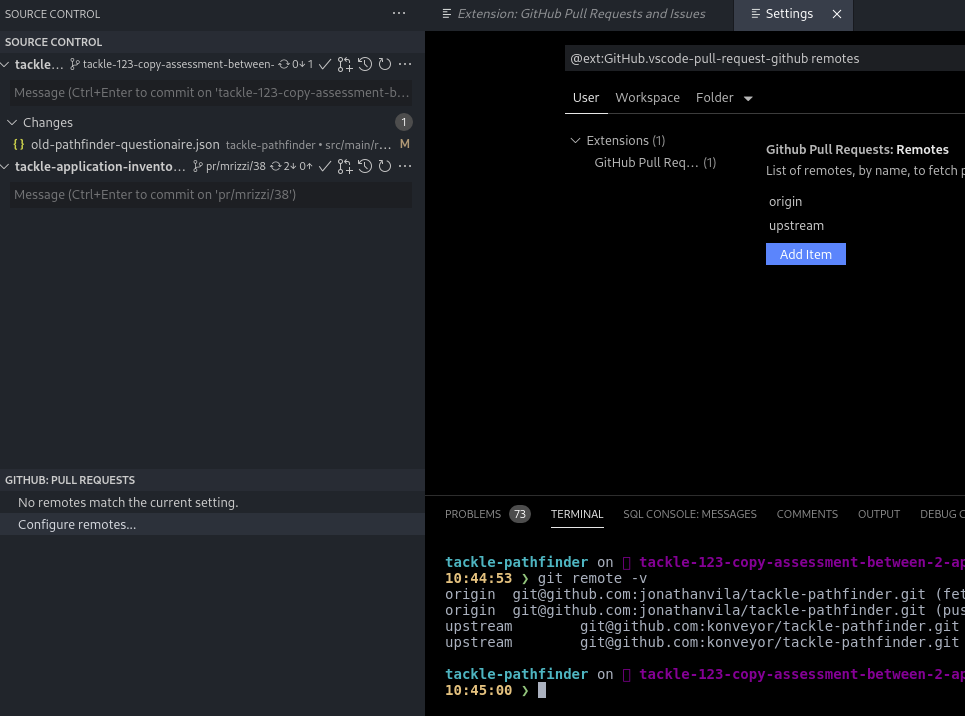
Task: Collapse the Changes group
Action: pos(12,123)
